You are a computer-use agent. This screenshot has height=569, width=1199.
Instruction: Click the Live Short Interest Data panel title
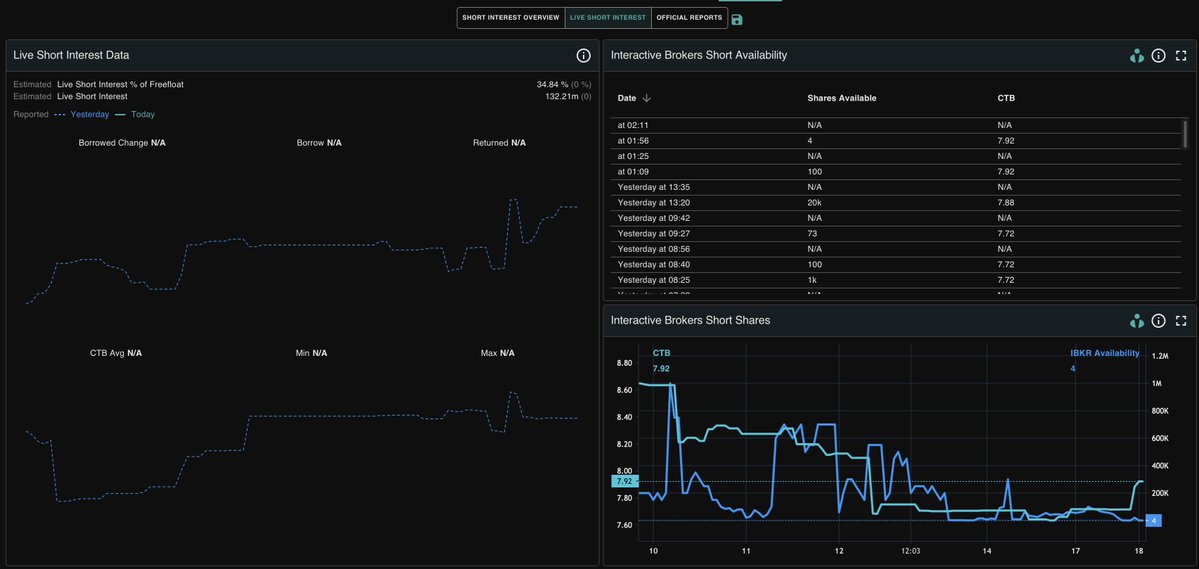(x=71, y=55)
